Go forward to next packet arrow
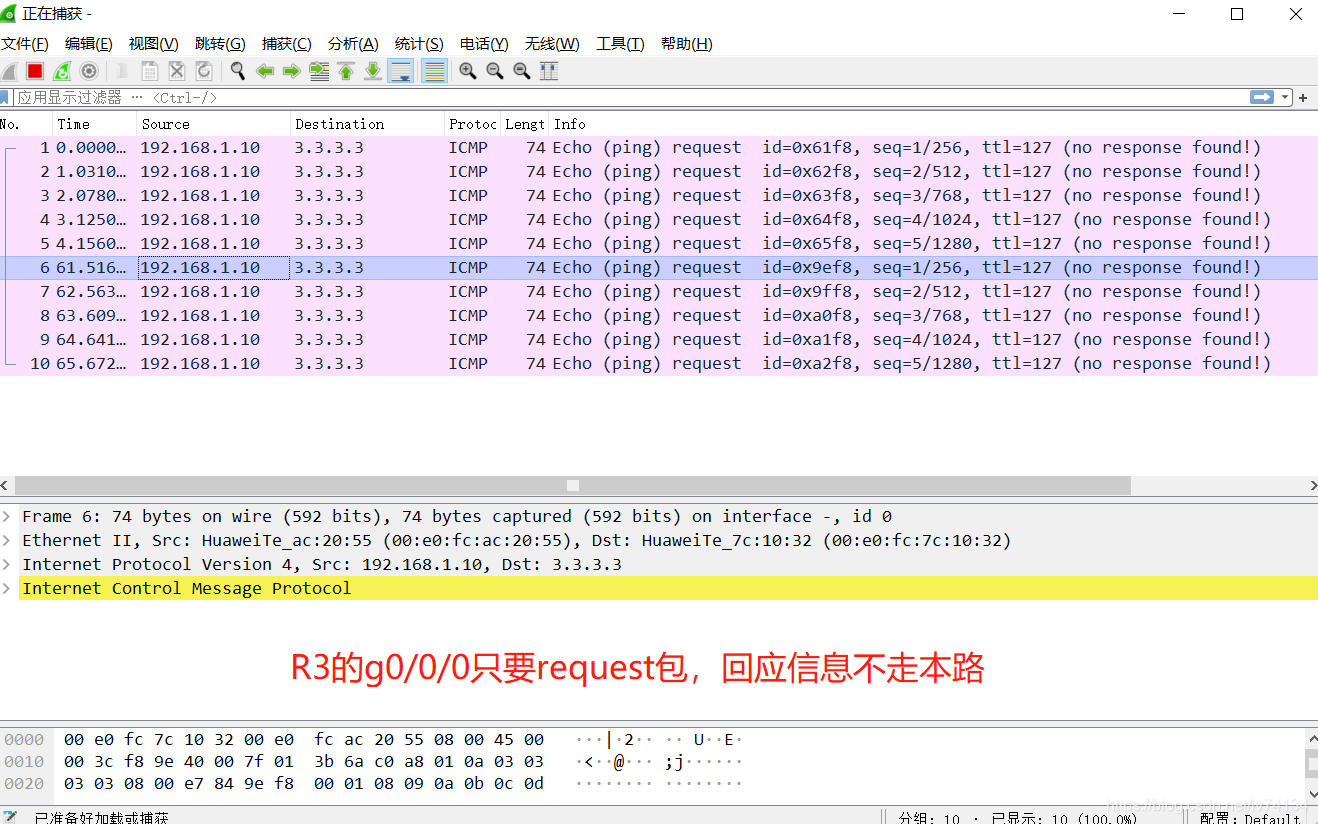Screen dimensions: 1318x824 click(x=292, y=71)
